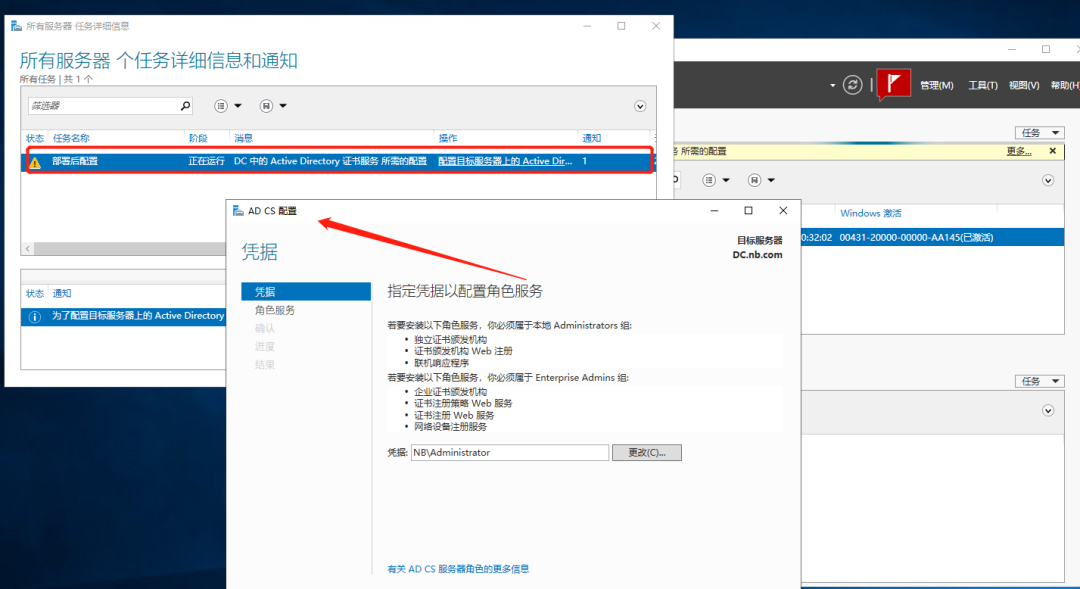The image size is (1080, 589).
Task: Open the 配置目标服务器上的 Active Directory link
Action: coord(505,161)
